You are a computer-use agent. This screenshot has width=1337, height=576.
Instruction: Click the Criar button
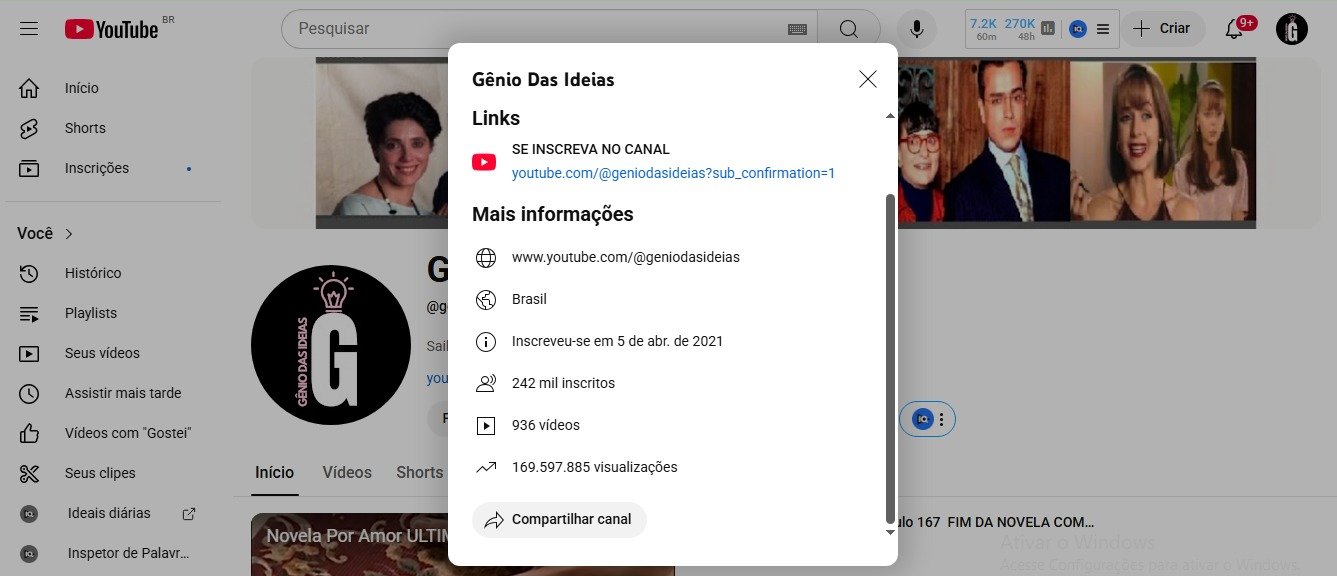point(1163,28)
